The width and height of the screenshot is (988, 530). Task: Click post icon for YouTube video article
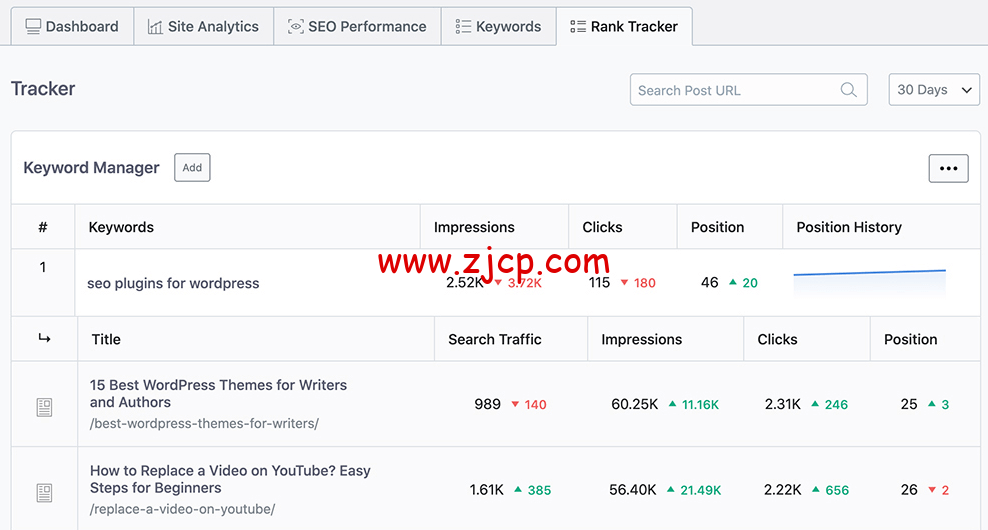[x=44, y=492]
